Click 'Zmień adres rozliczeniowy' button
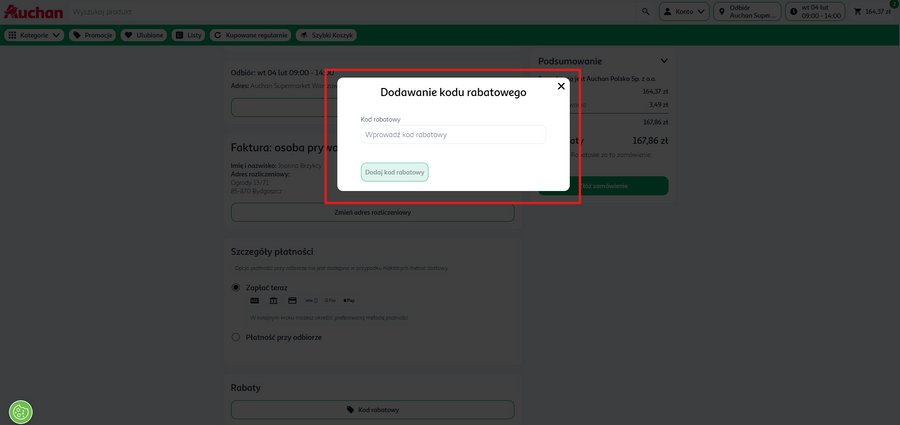This screenshot has height=425, width=900. pos(372,212)
